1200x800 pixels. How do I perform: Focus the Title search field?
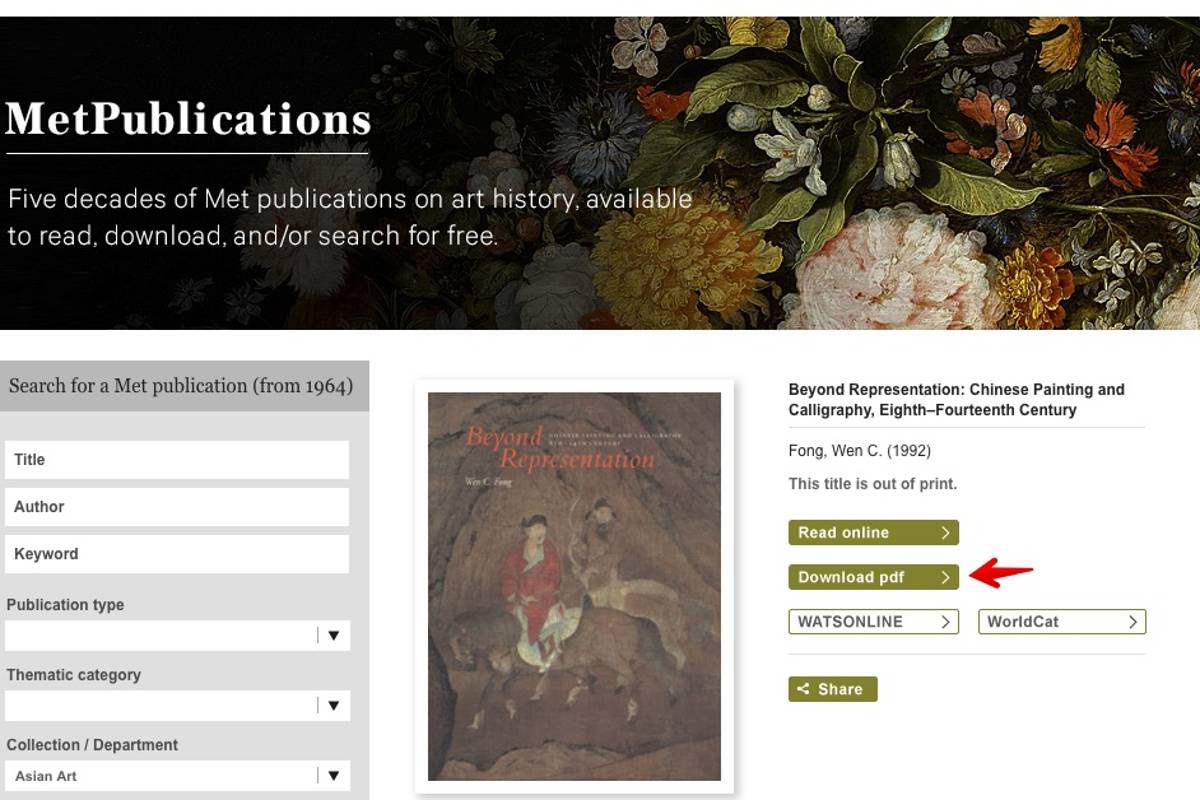click(177, 460)
